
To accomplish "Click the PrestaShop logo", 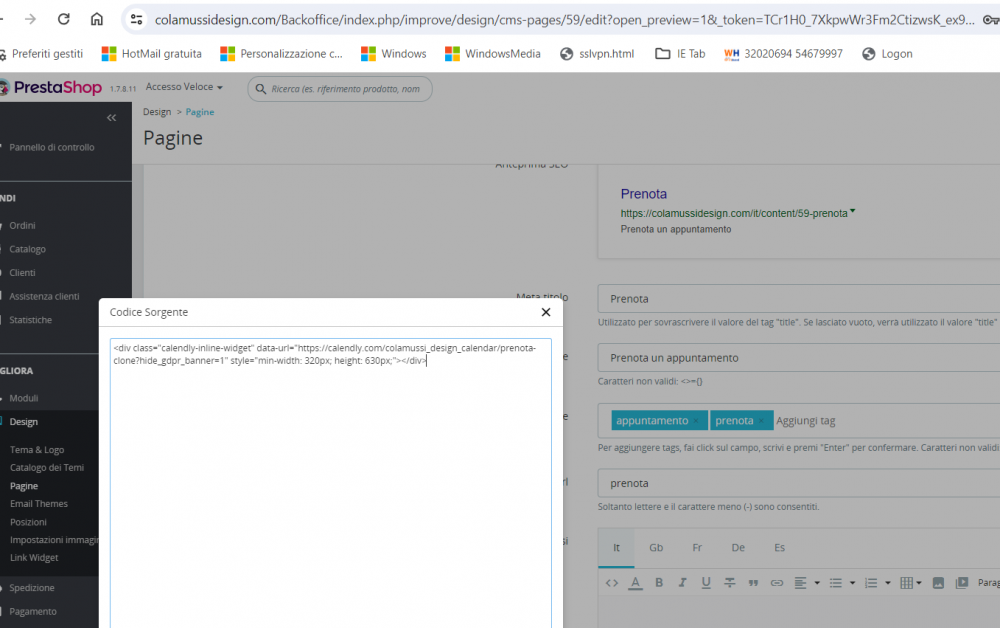I will [51, 87].
